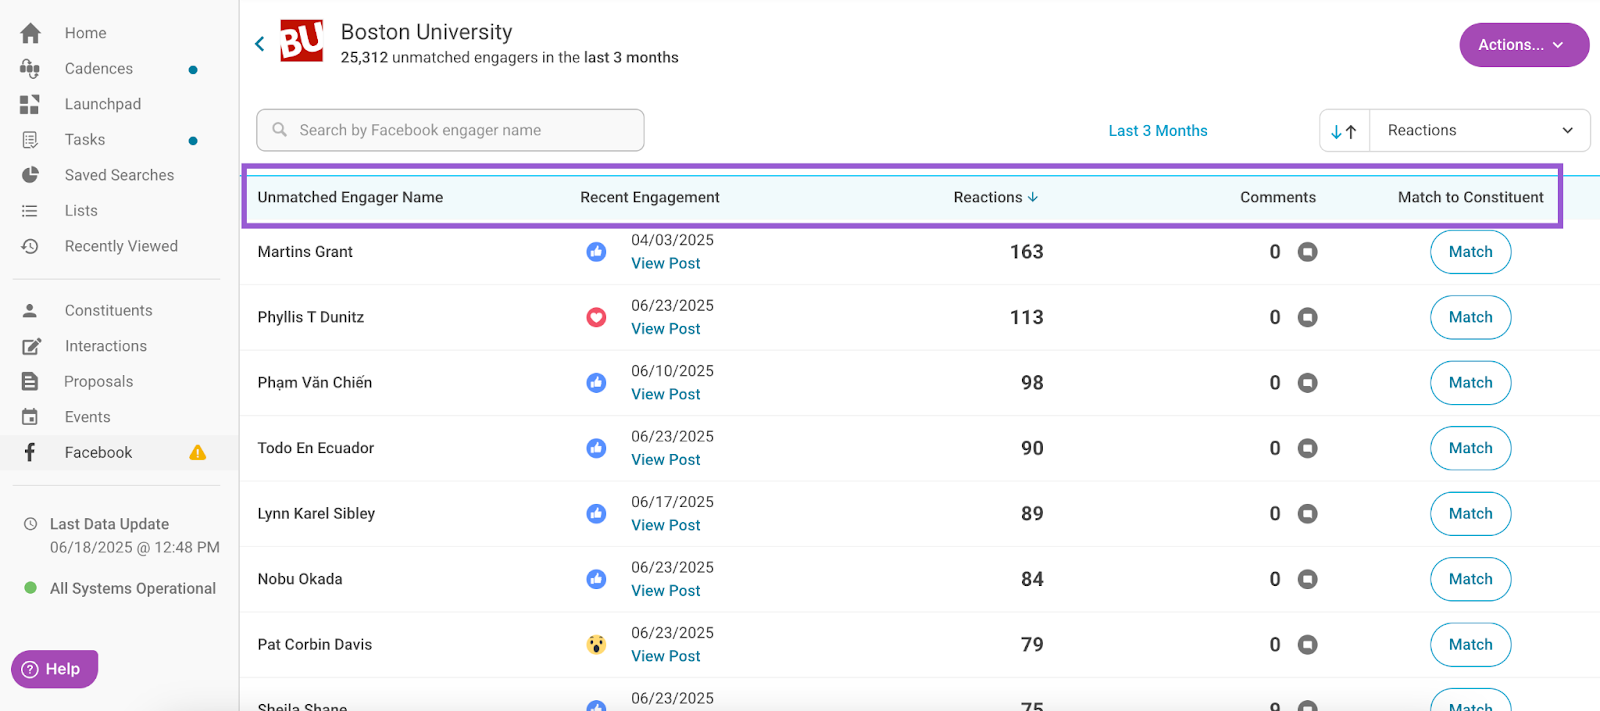Click the name Nobu Okada
Viewport: 1600px width, 711px height.
pos(300,579)
